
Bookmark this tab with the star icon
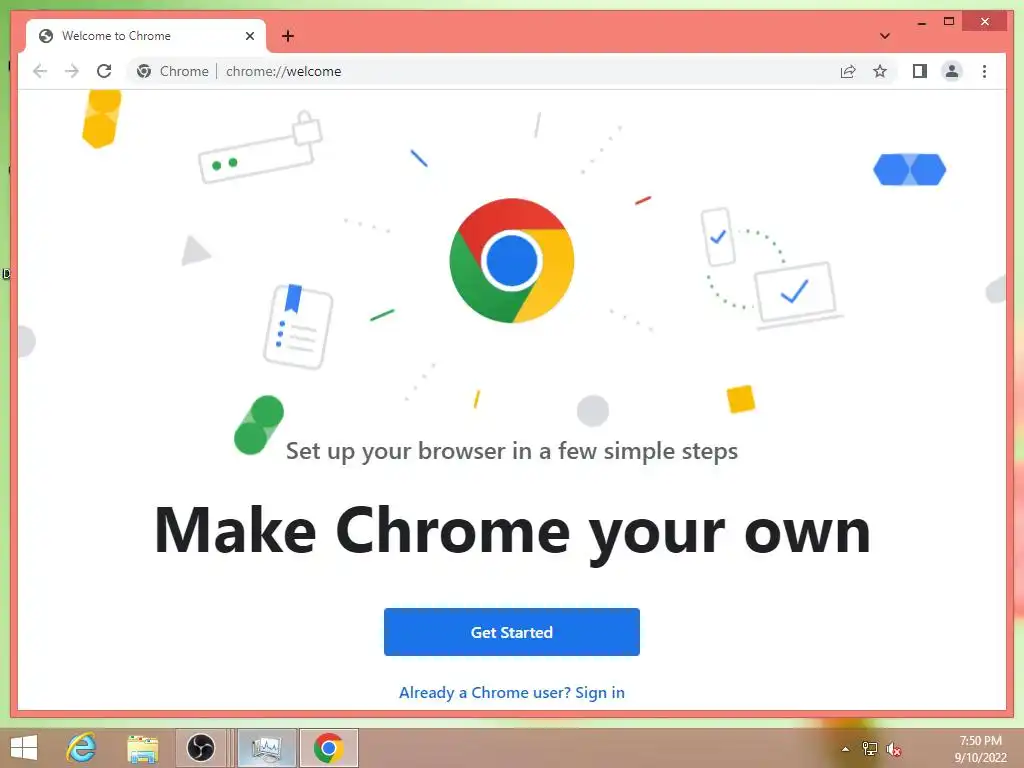[880, 71]
